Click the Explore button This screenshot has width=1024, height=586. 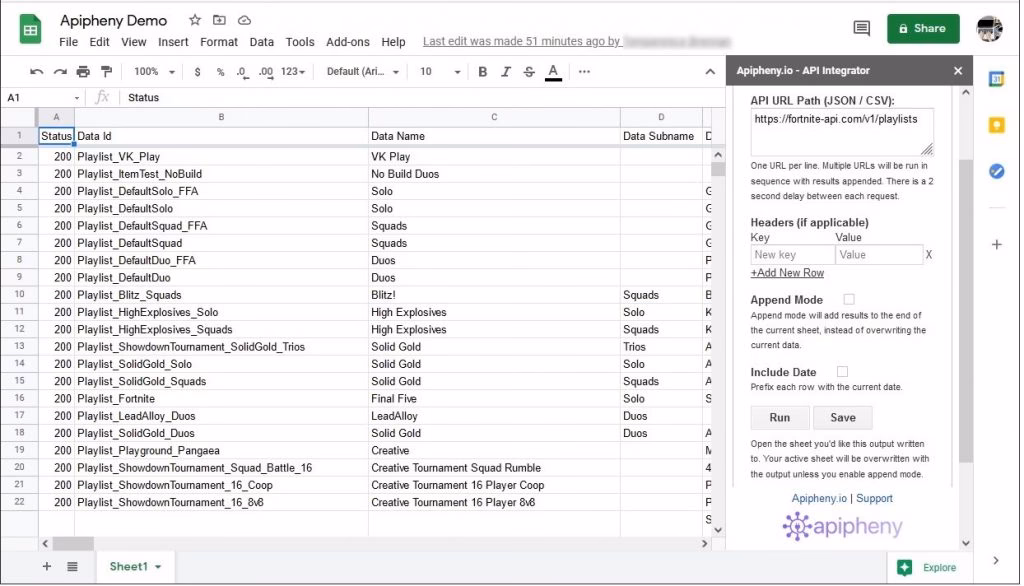(929, 567)
